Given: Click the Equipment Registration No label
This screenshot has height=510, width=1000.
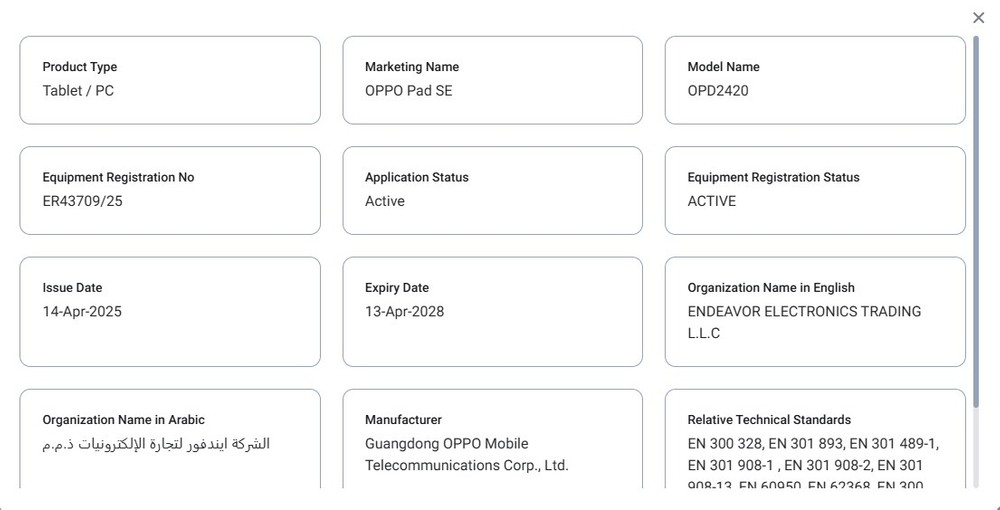Looking at the screenshot, I should tap(119, 177).
